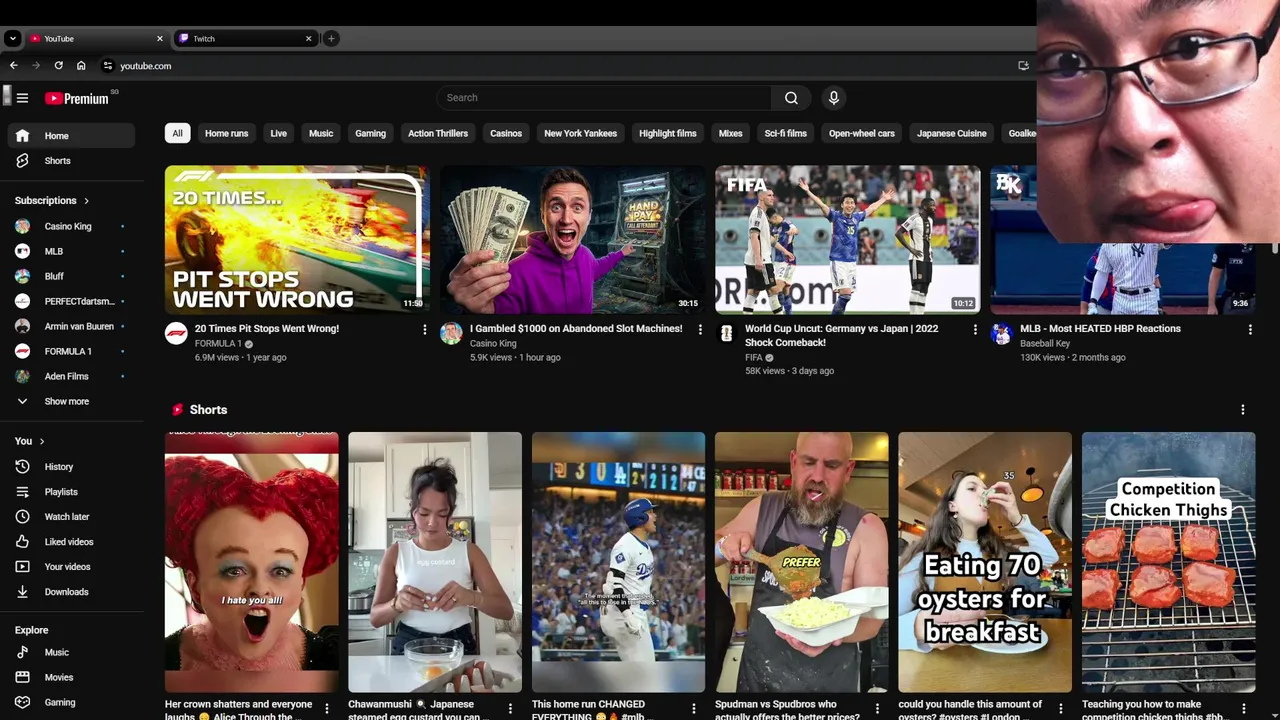Open Watch later list
Screen dimensions: 1280x720
click(x=70, y=517)
